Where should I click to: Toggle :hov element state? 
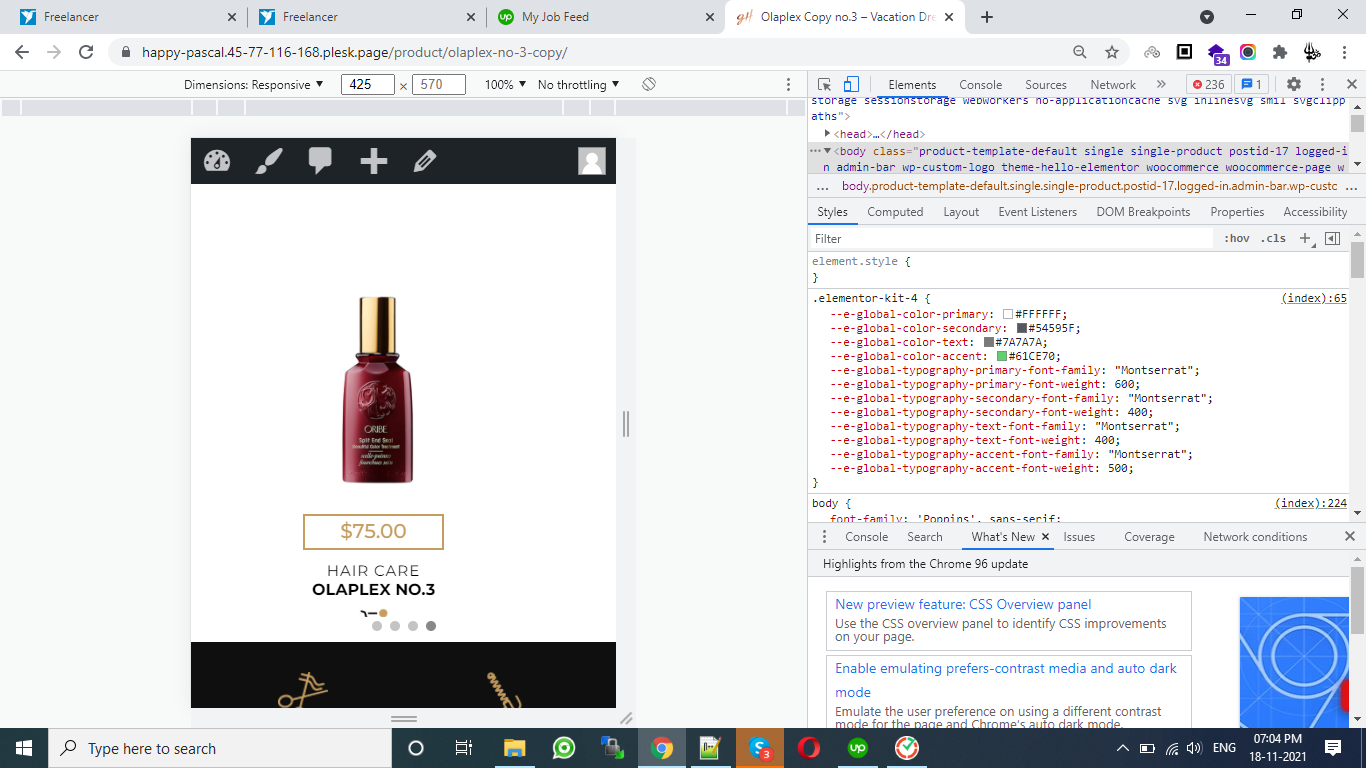pyautogui.click(x=1237, y=238)
